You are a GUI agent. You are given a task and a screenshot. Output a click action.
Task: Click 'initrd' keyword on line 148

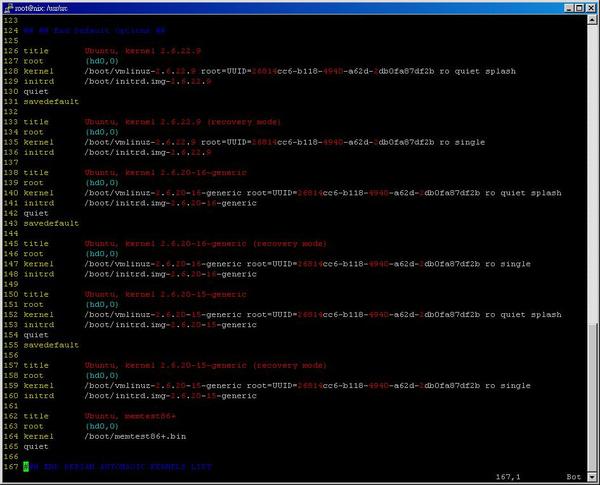tap(39, 274)
